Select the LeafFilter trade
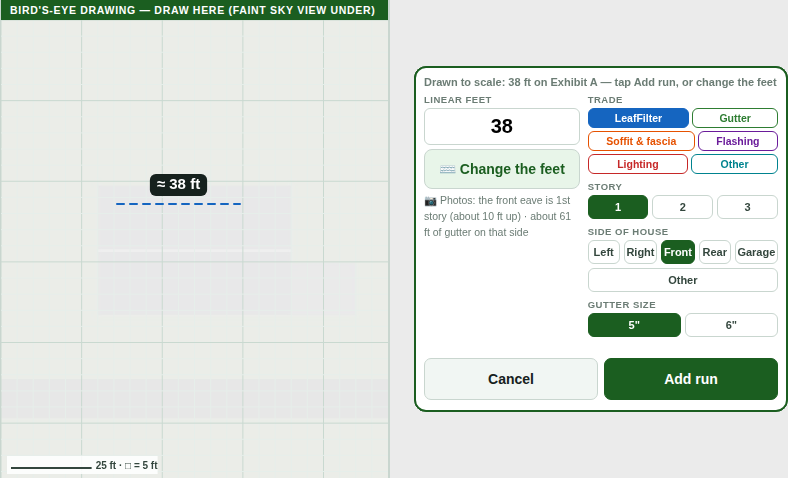This screenshot has height=478, width=788. (x=638, y=118)
